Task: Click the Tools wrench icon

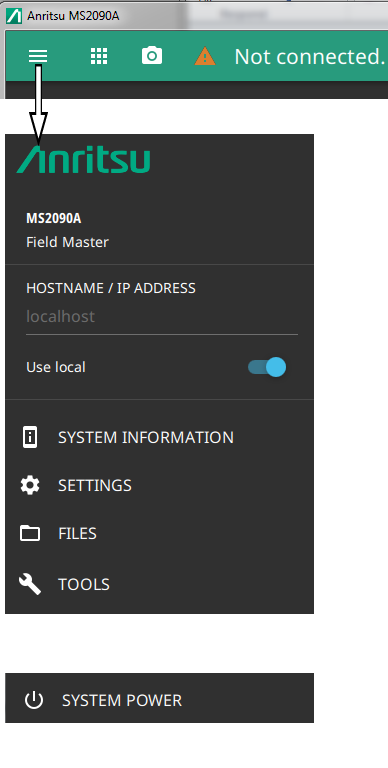Action: coord(30,584)
